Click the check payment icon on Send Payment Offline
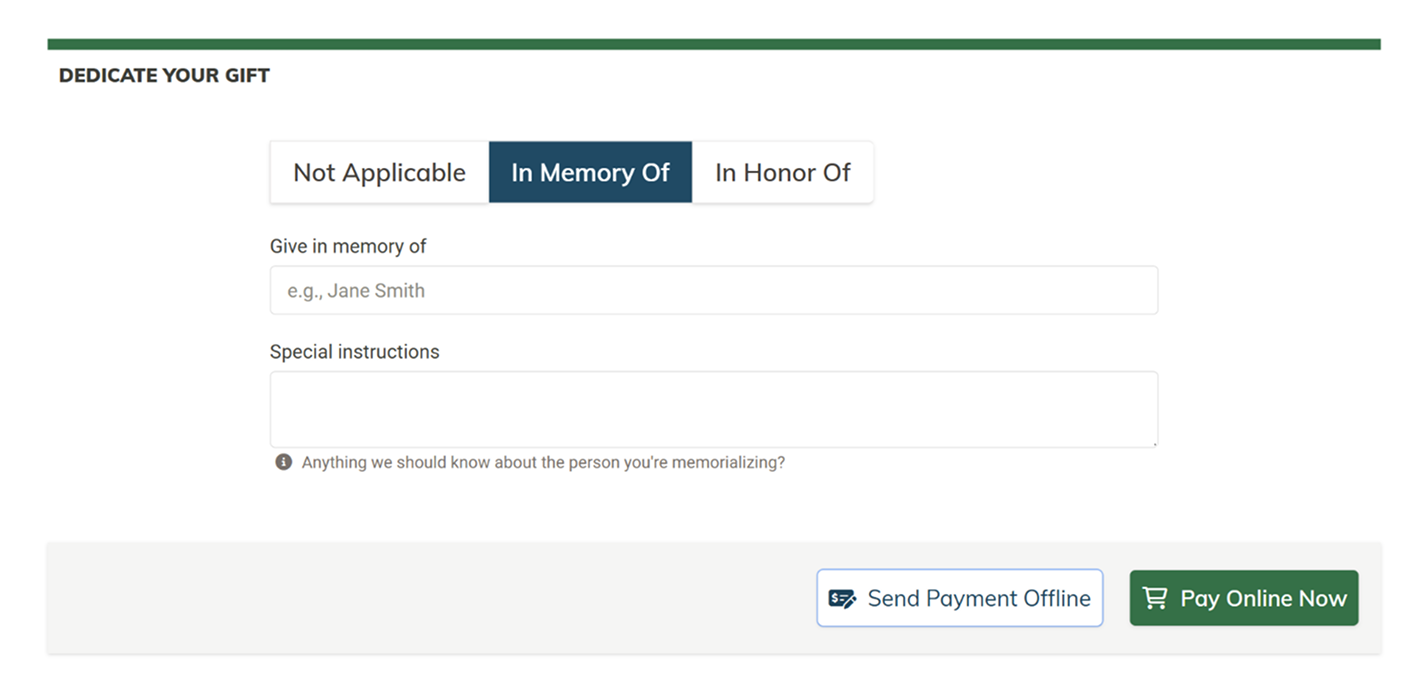Image resolution: width=1422 pixels, height=684 pixels. click(842, 599)
